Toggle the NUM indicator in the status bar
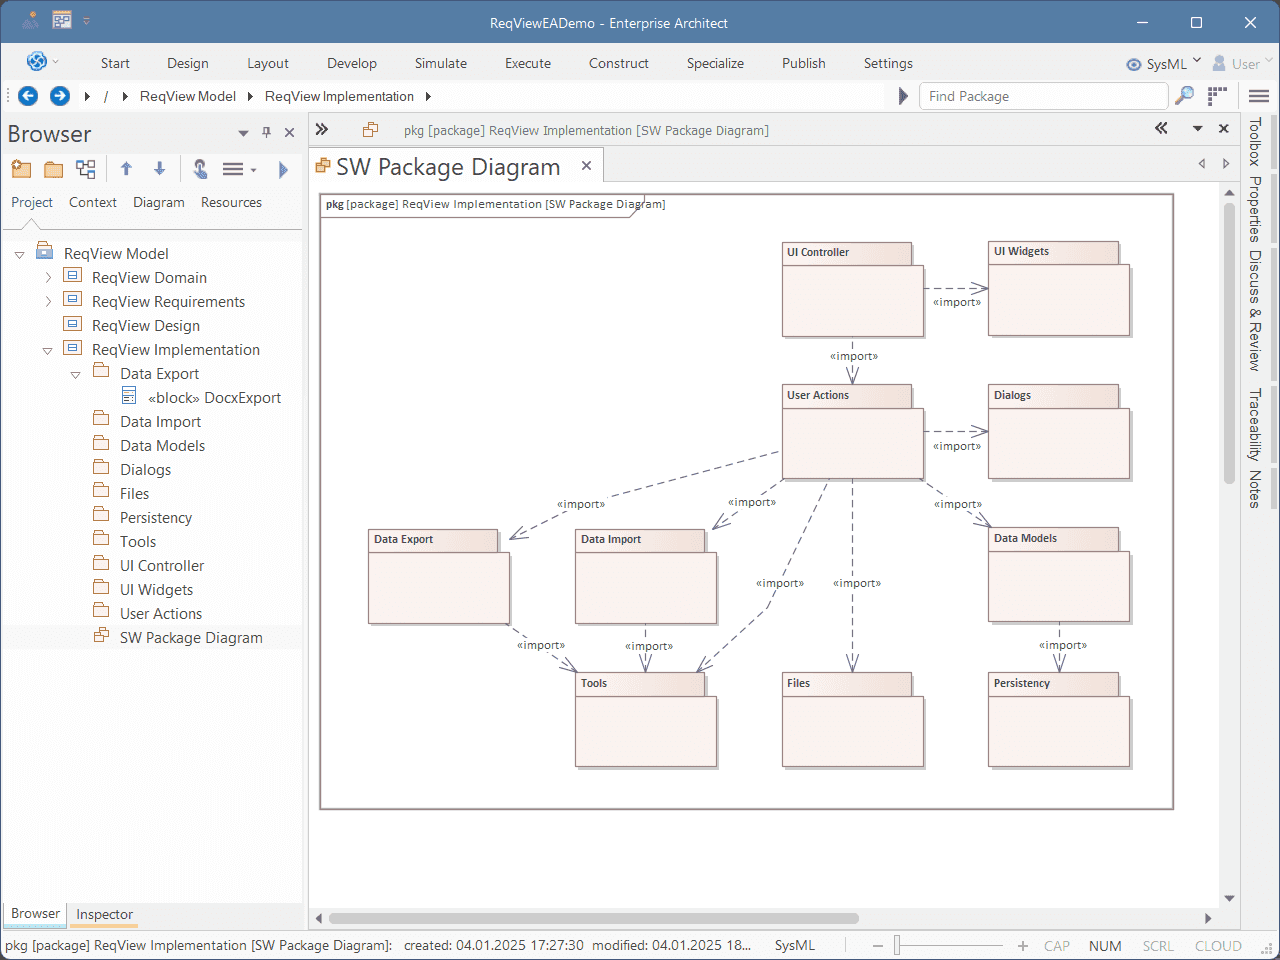The image size is (1280, 960). [x=1105, y=945]
